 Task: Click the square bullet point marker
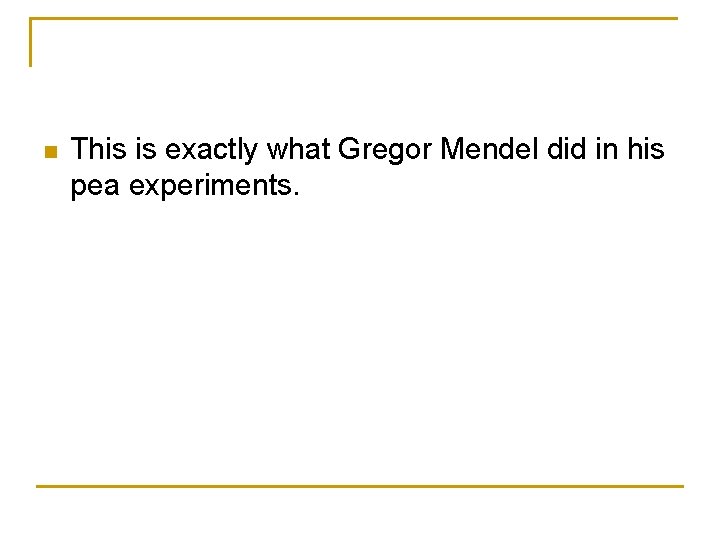pos(48,152)
